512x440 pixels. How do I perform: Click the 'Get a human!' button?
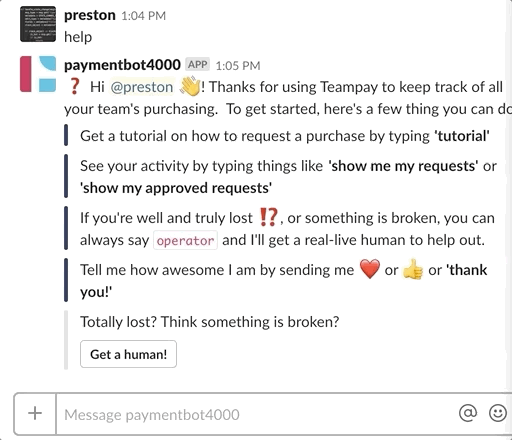click(x=128, y=354)
